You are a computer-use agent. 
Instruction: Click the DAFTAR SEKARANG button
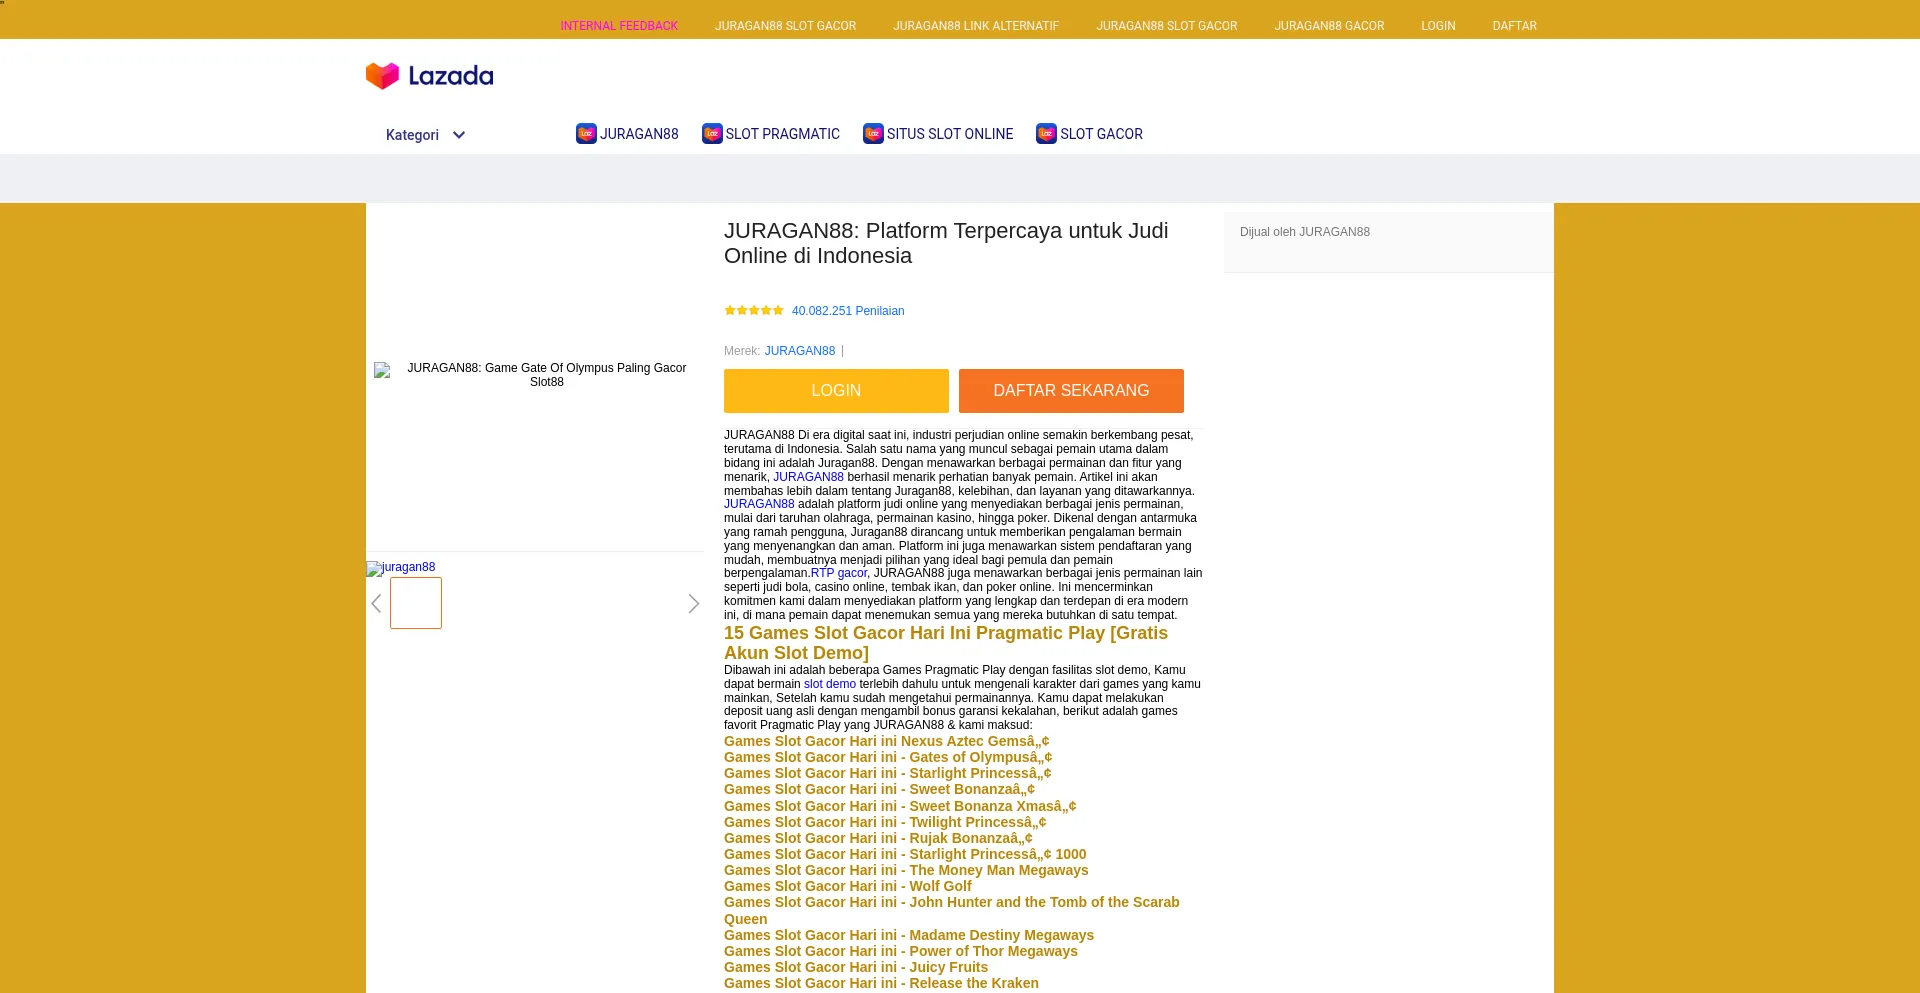pos(1071,391)
